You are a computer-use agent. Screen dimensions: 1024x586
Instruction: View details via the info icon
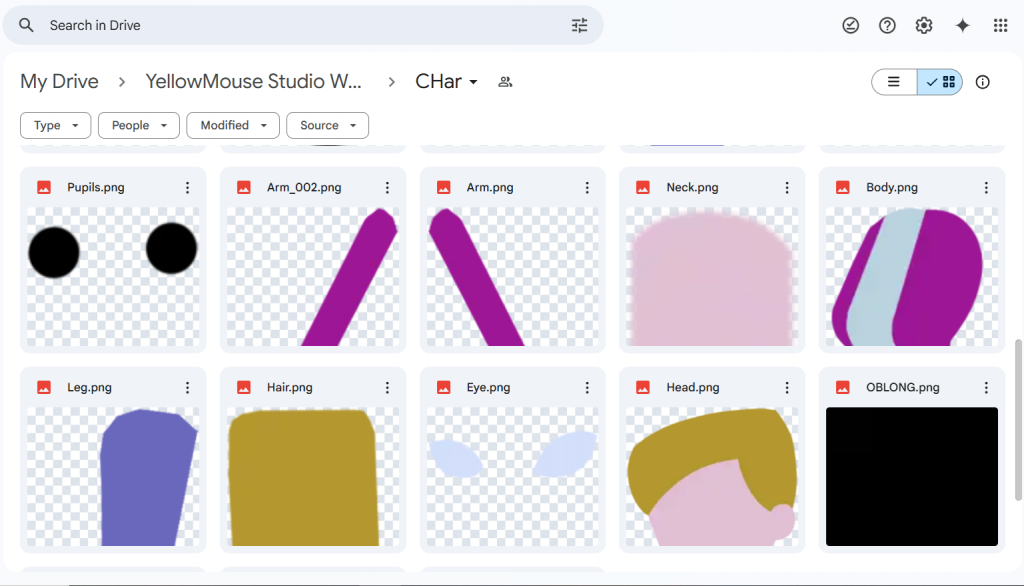click(x=982, y=82)
